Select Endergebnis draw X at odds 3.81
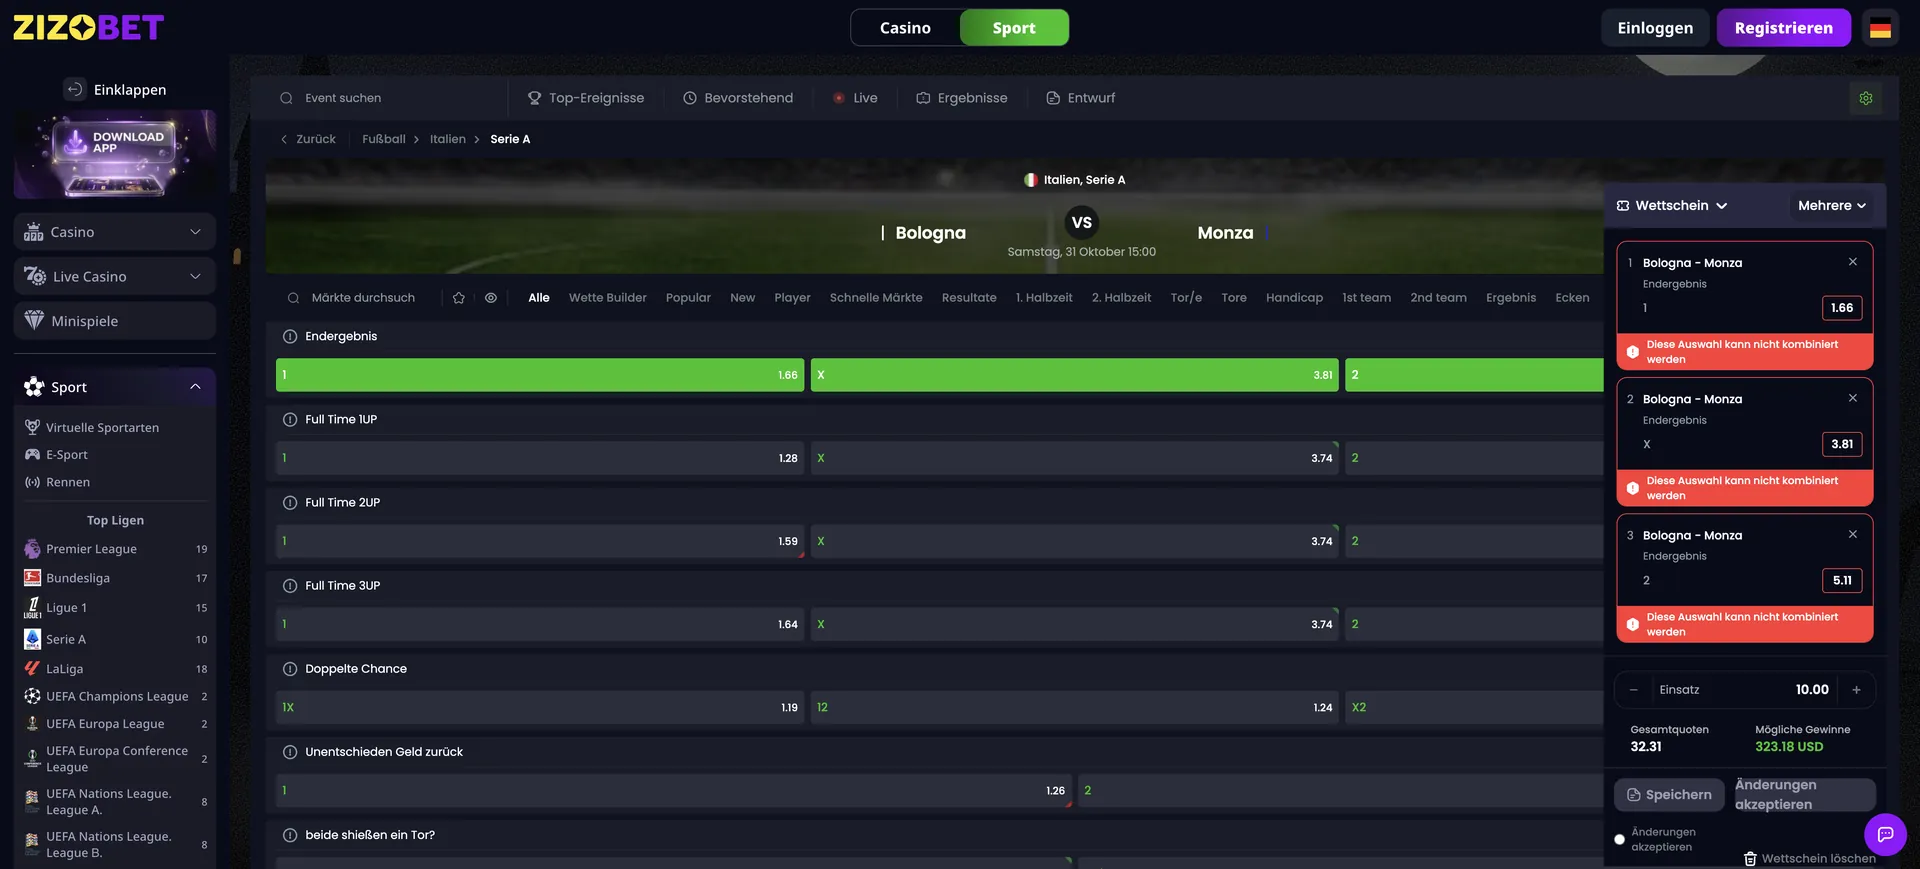Screen dimensions: 1920x869 (1074, 375)
